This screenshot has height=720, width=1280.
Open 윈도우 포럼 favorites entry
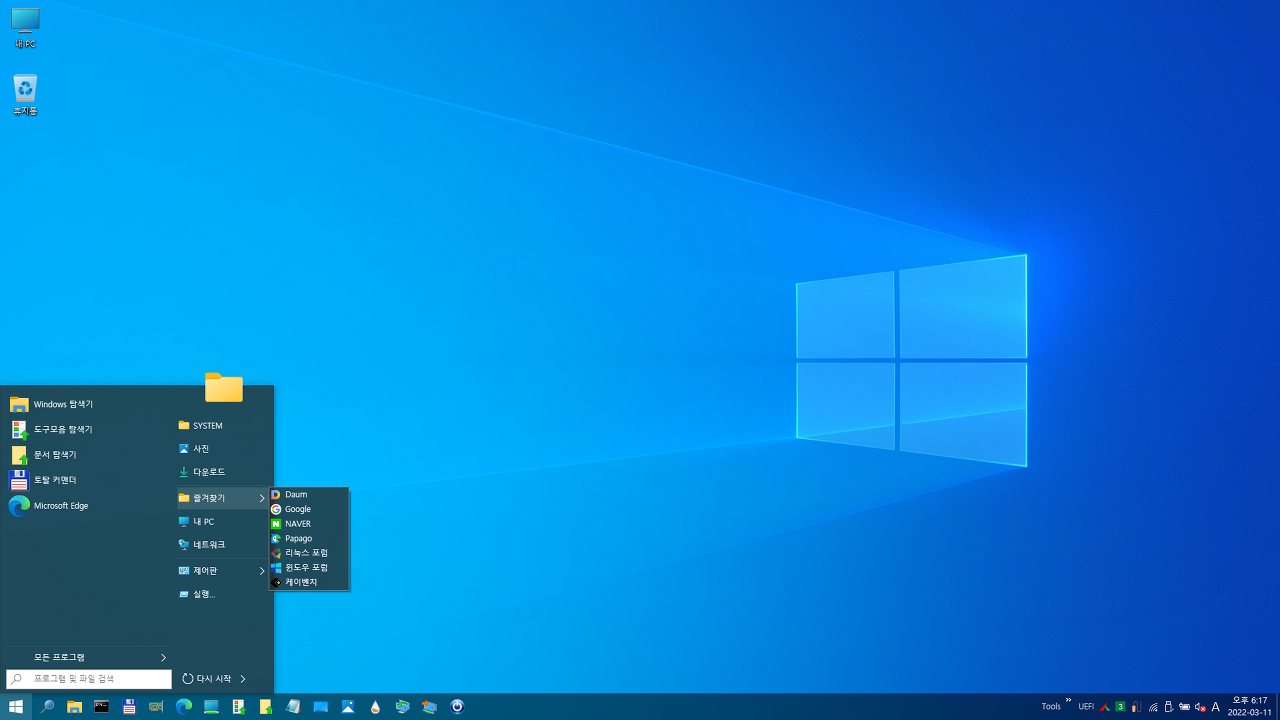click(x=309, y=567)
